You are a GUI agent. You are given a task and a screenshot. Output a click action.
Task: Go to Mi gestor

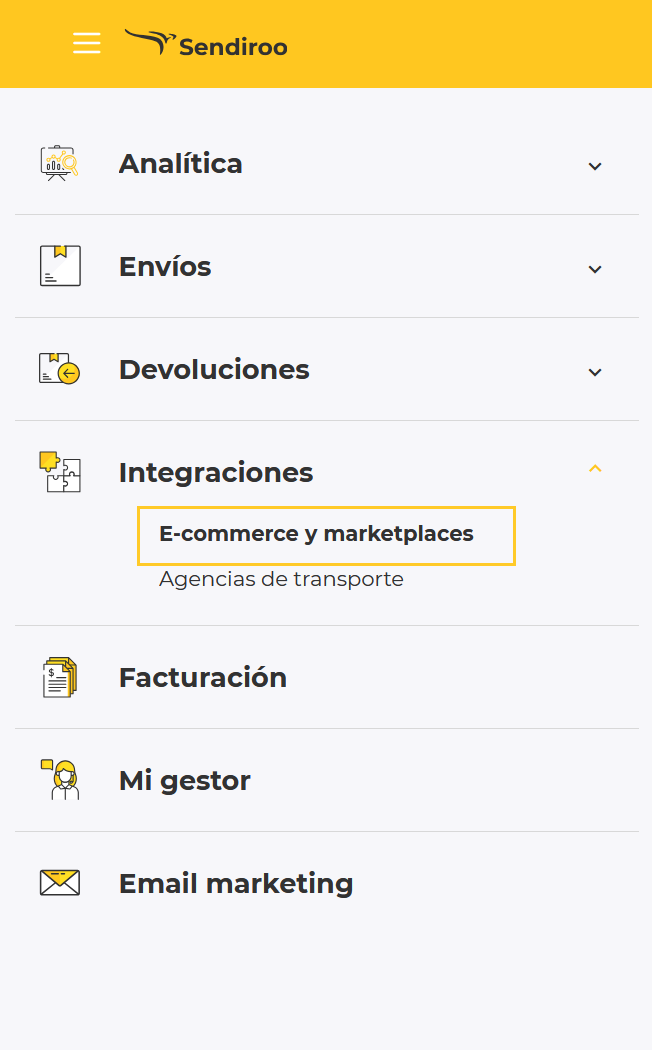(184, 780)
